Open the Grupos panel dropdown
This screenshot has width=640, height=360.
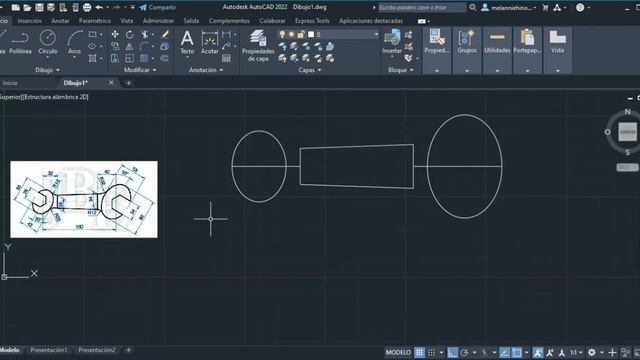pos(467,71)
